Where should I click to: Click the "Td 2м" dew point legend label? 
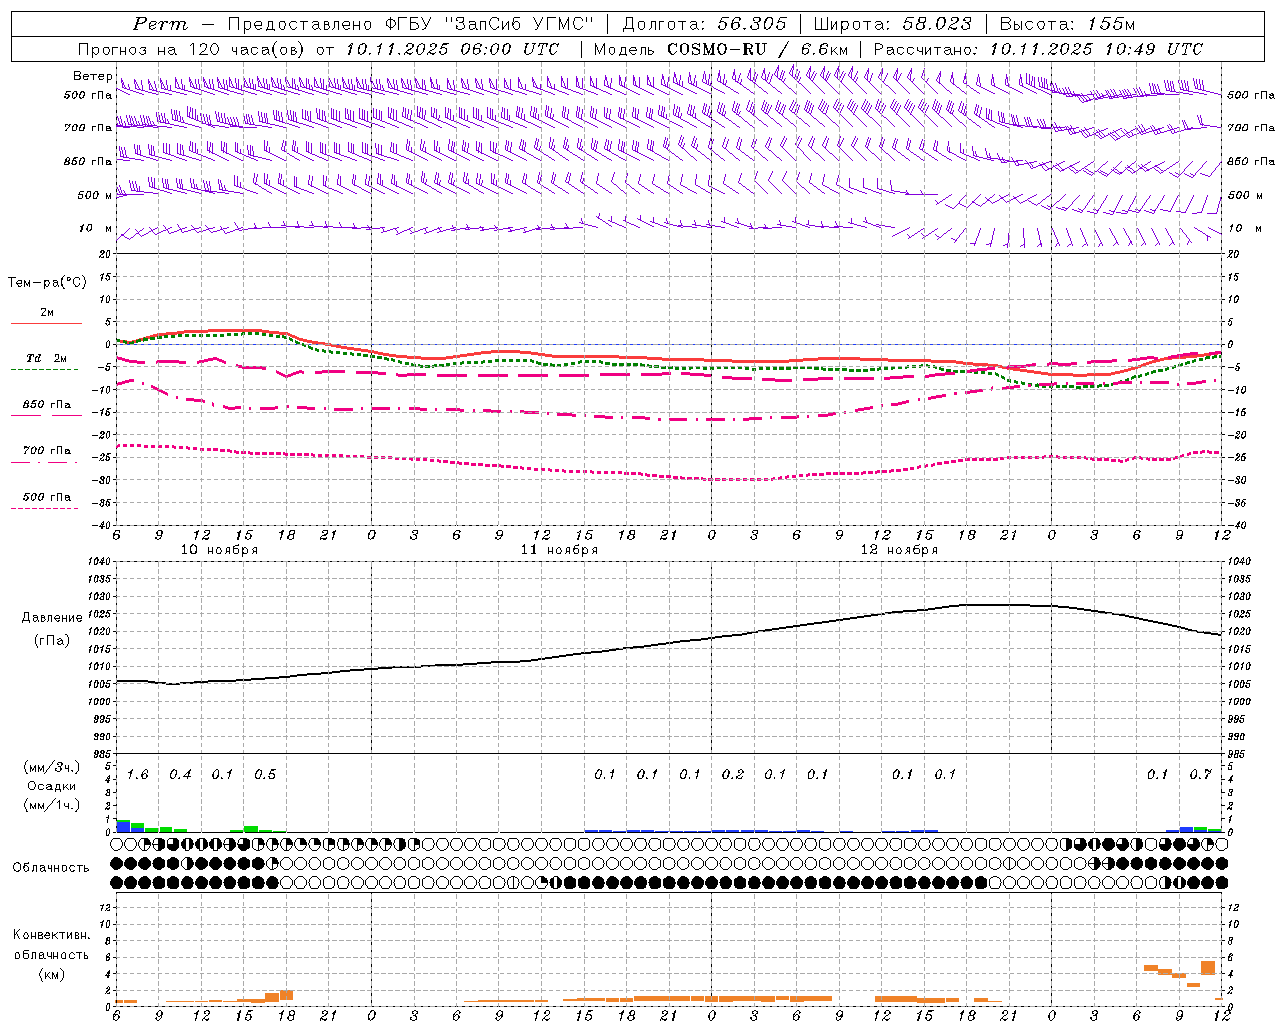(x=46, y=358)
